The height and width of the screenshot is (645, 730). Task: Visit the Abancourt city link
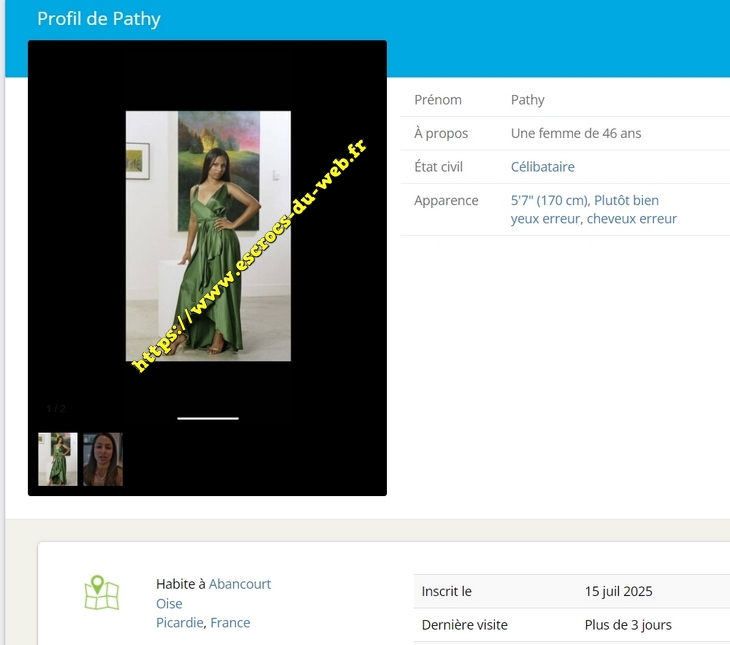coord(240,584)
